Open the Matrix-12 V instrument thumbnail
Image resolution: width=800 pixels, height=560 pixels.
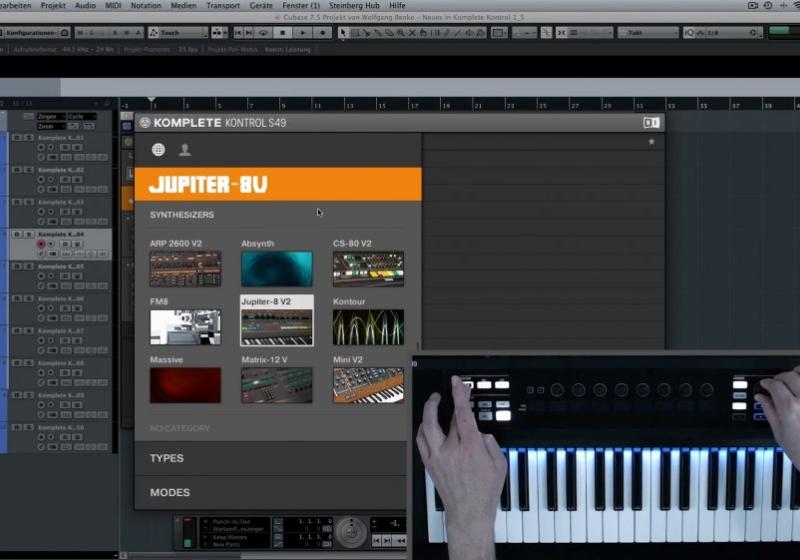tap(276, 385)
